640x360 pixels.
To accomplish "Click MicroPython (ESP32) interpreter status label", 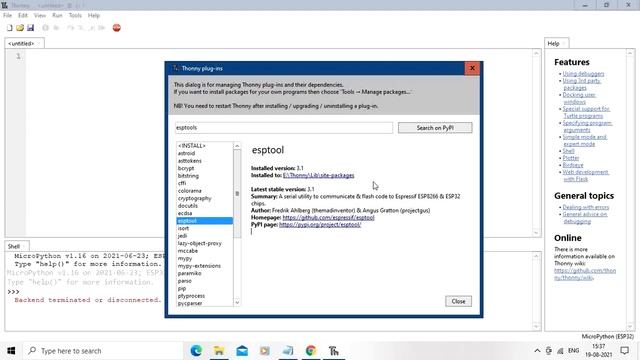I will point(607,336).
